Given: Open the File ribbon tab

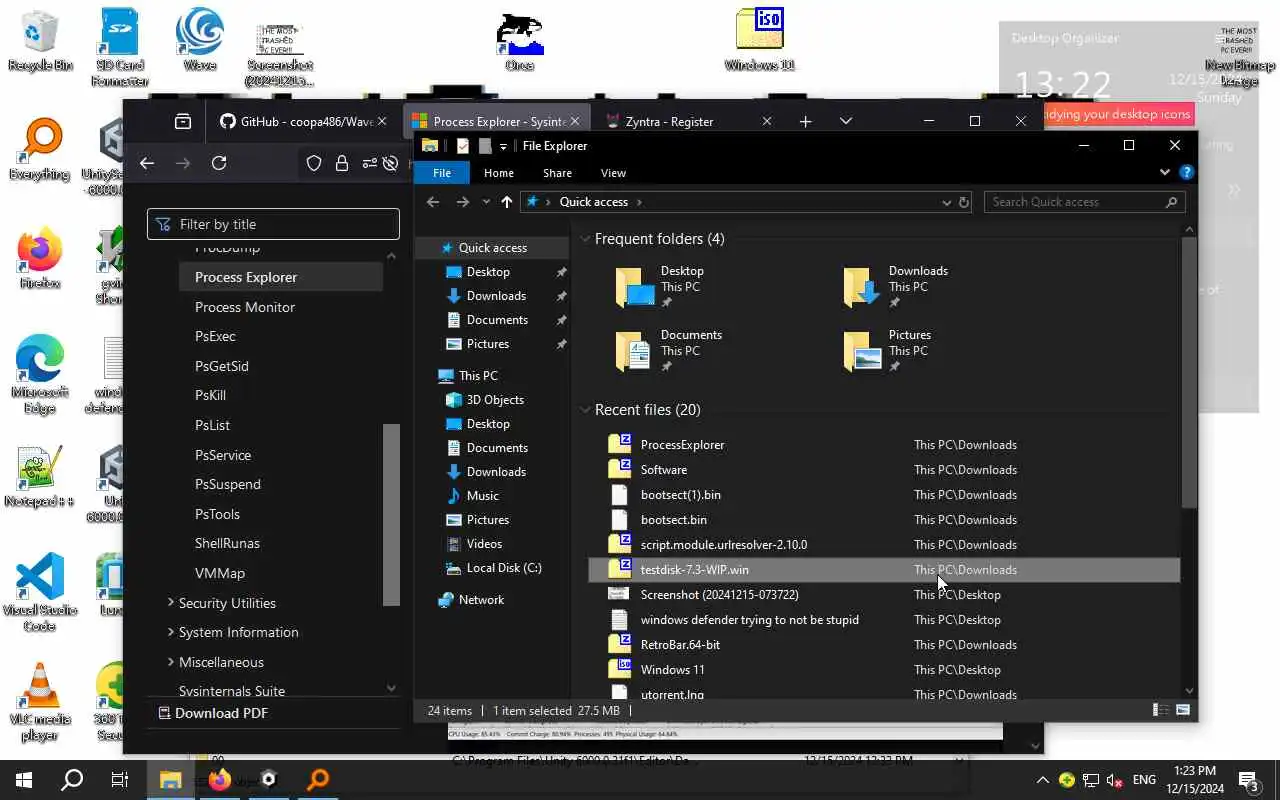Looking at the screenshot, I should tap(442, 173).
